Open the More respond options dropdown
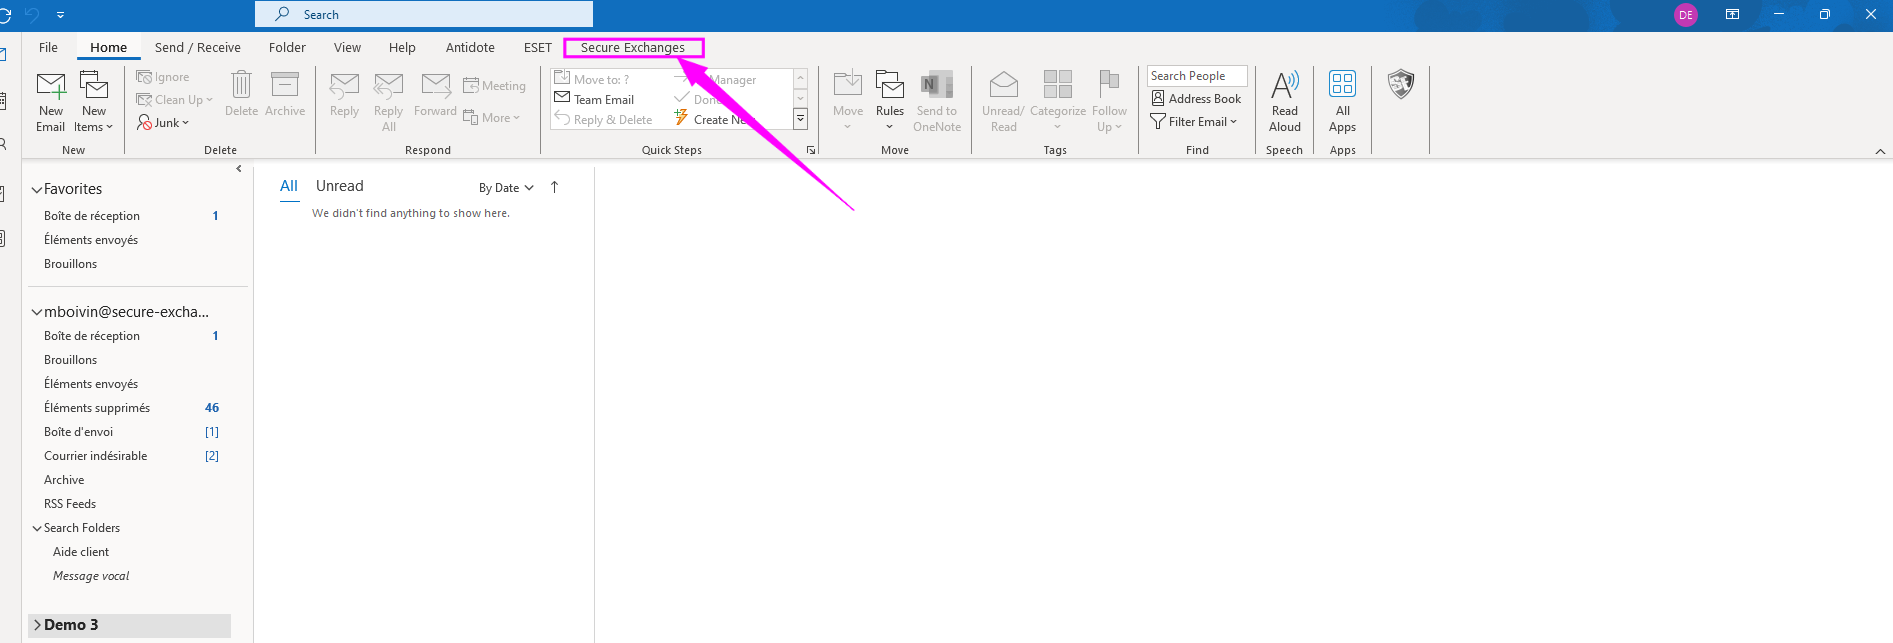1893x643 pixels. pyautogui.click(x=492, y=118)
